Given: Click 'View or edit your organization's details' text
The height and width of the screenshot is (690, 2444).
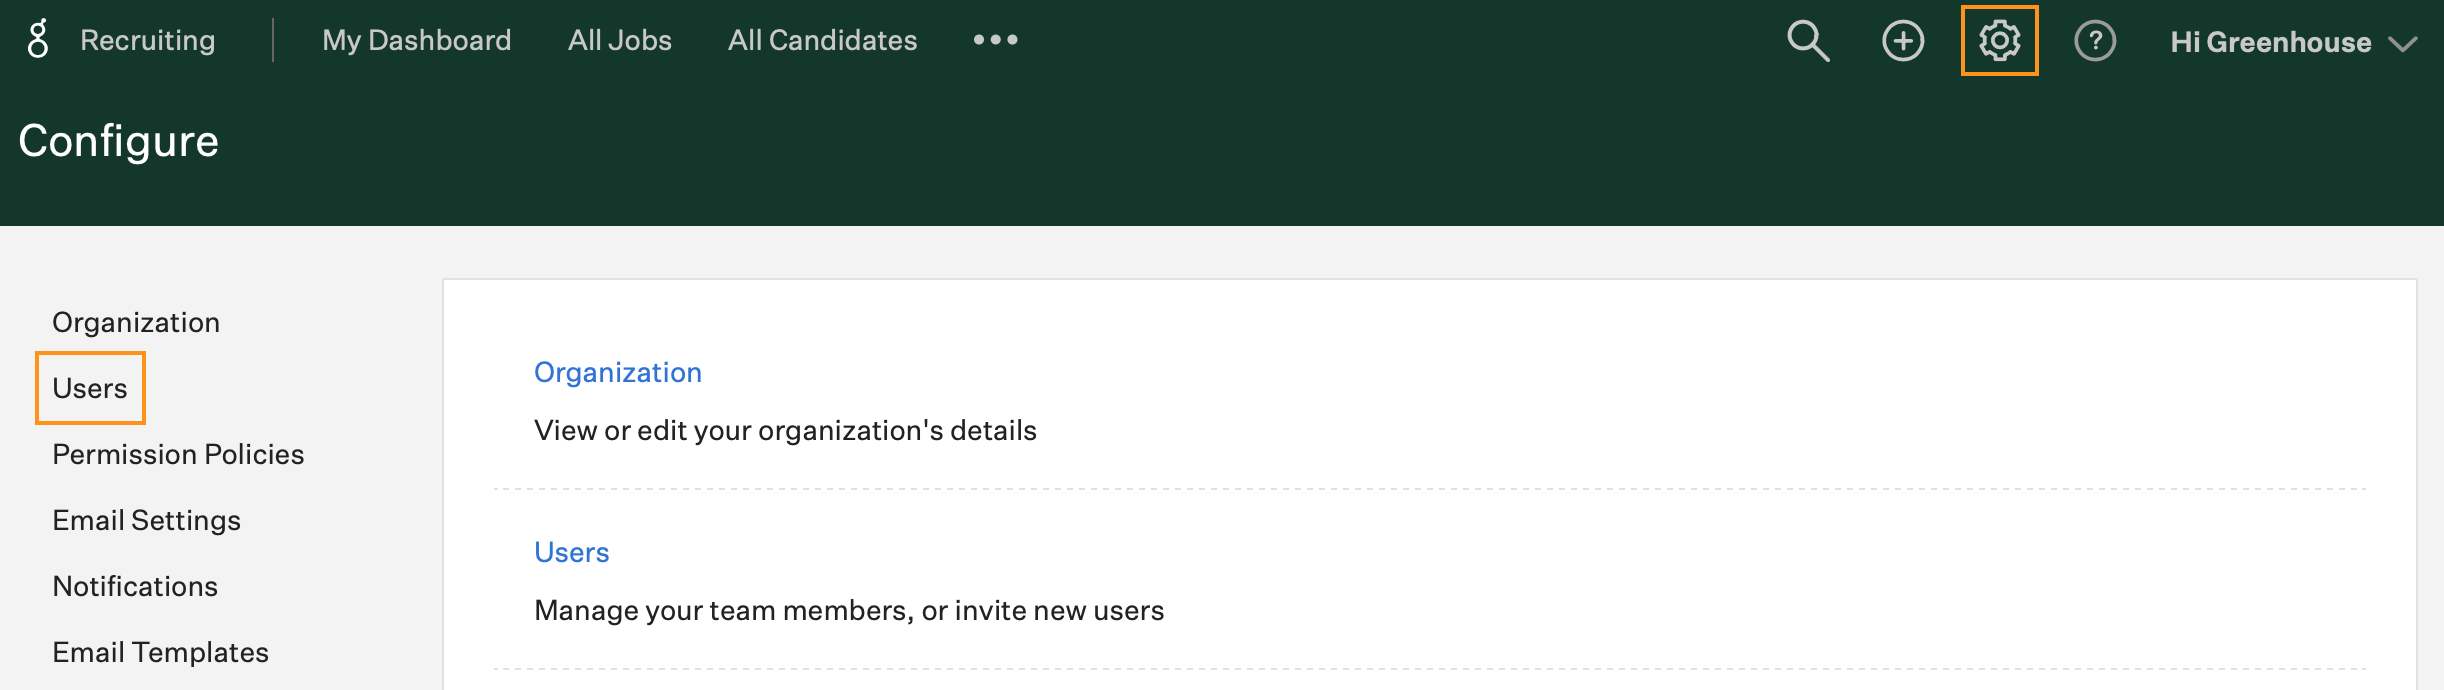Looking at the screenshot, I should pos(785,430).
